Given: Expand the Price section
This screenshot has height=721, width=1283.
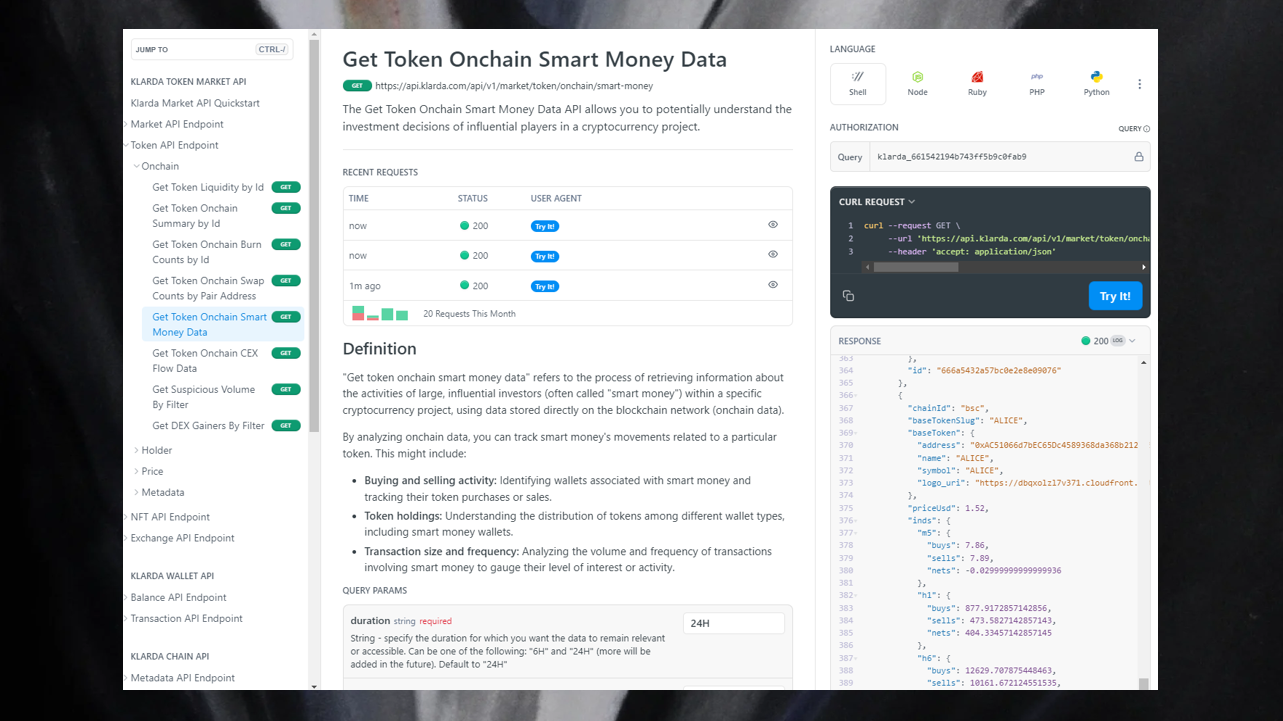Looking at the screenshot, I should pos(137,471).
